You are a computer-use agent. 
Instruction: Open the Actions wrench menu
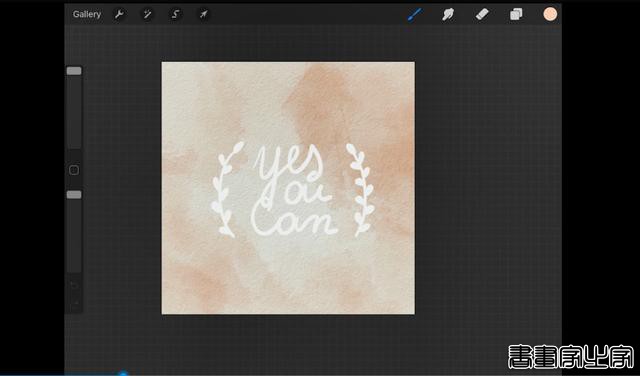pyautogui.click(x=119, y=14)
